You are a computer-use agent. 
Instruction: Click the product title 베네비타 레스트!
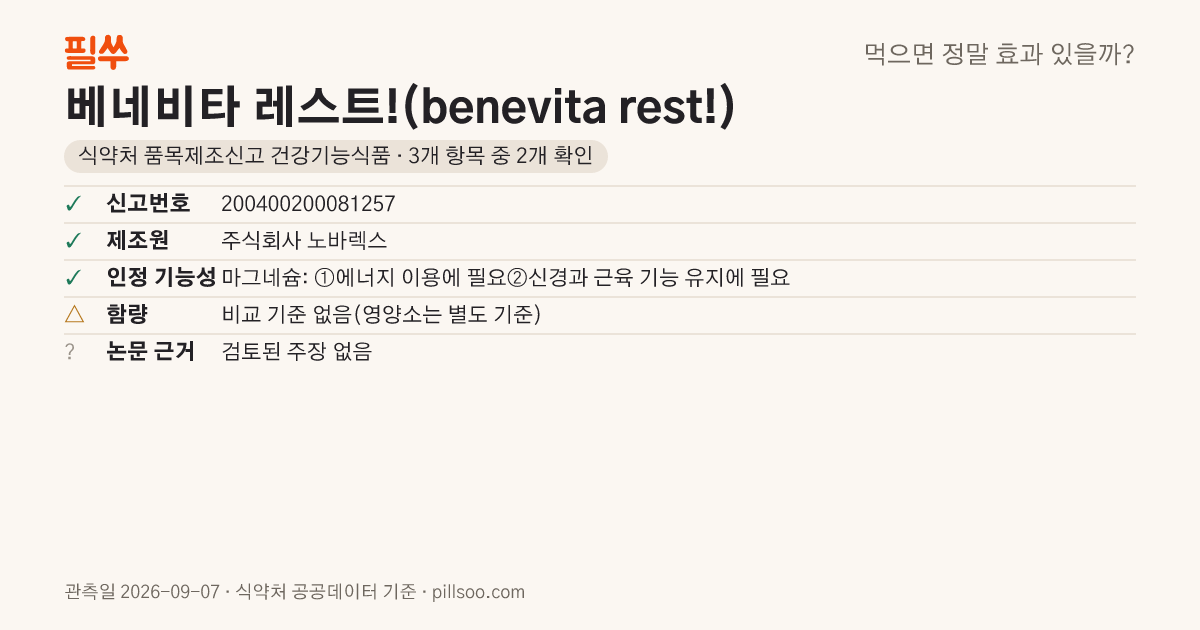coord(400,107)
